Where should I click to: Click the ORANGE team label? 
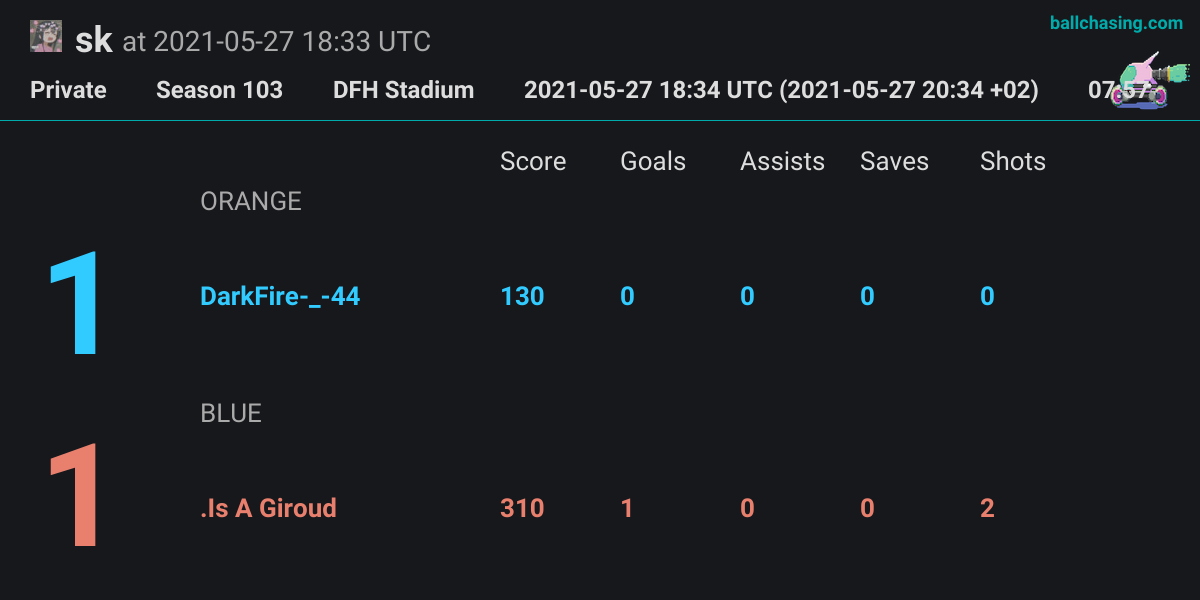(251, 201)
